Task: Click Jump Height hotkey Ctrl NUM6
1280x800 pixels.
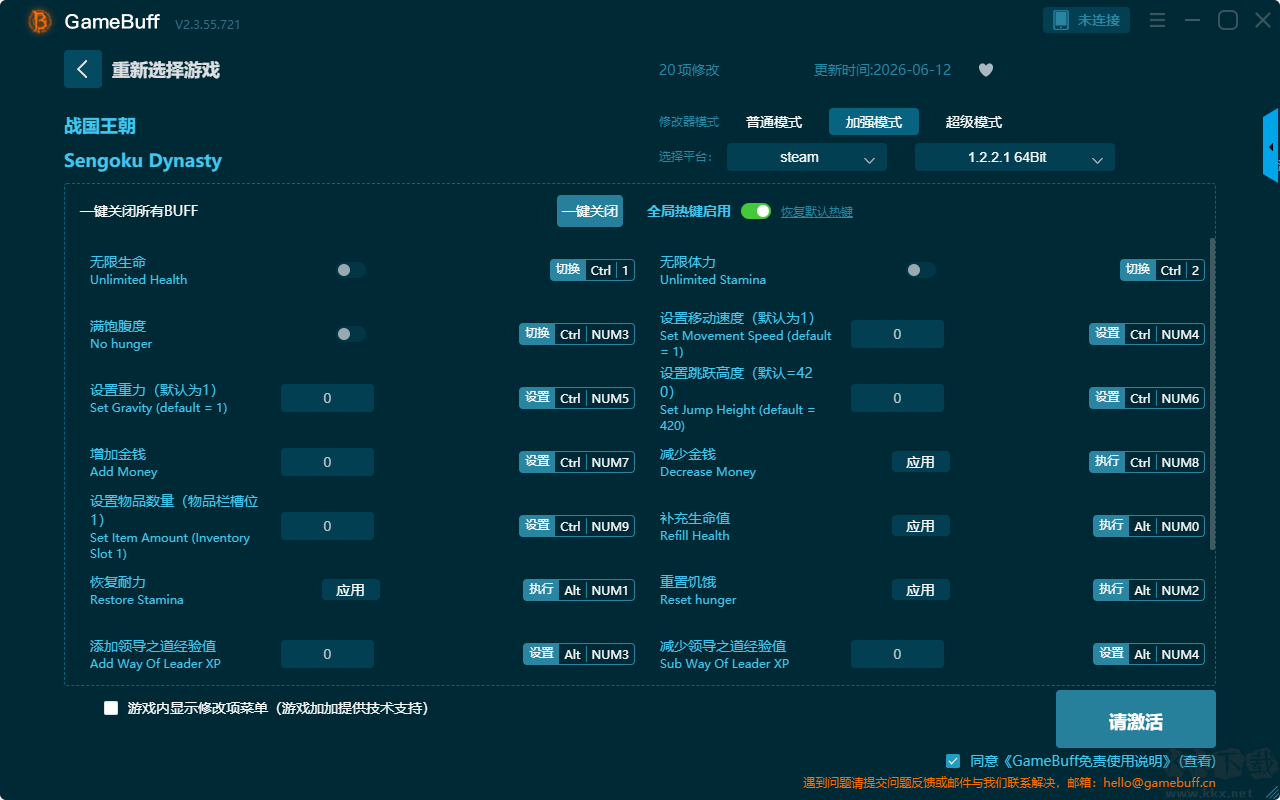Action: click(x=1147, y=398)
